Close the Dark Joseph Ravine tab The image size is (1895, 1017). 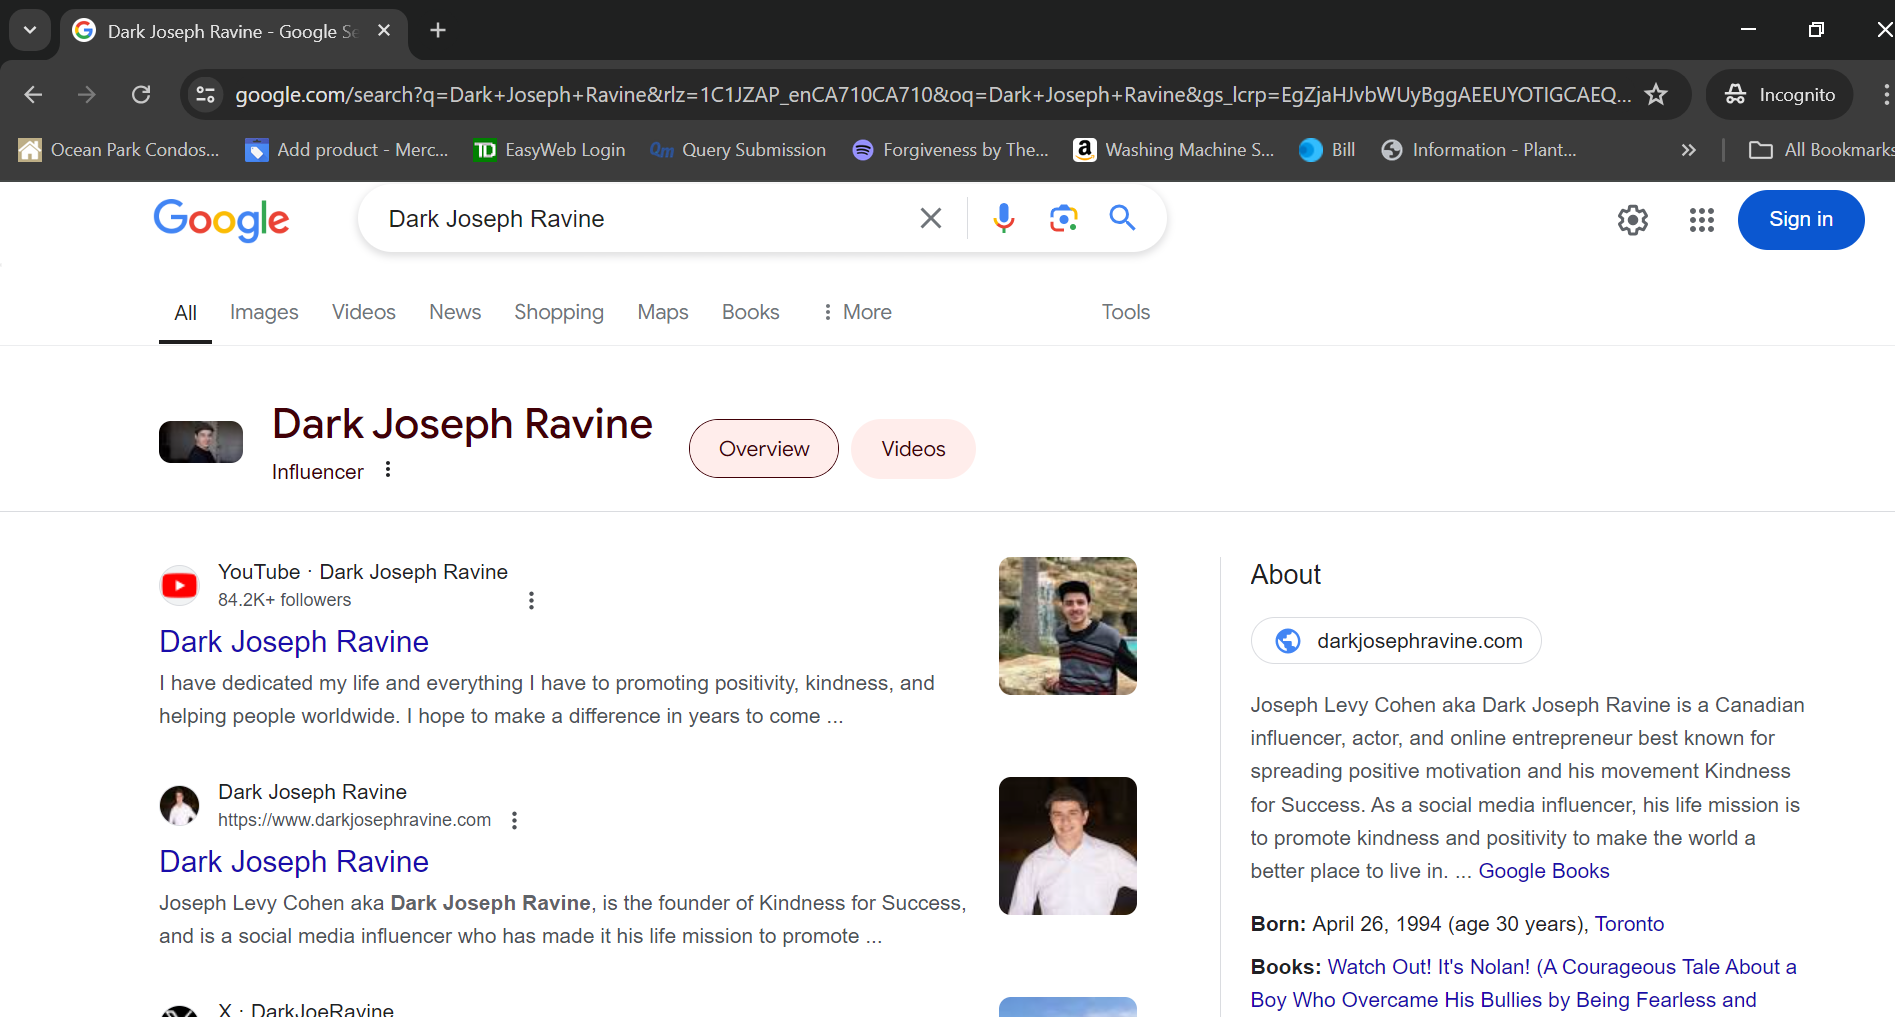384,31
